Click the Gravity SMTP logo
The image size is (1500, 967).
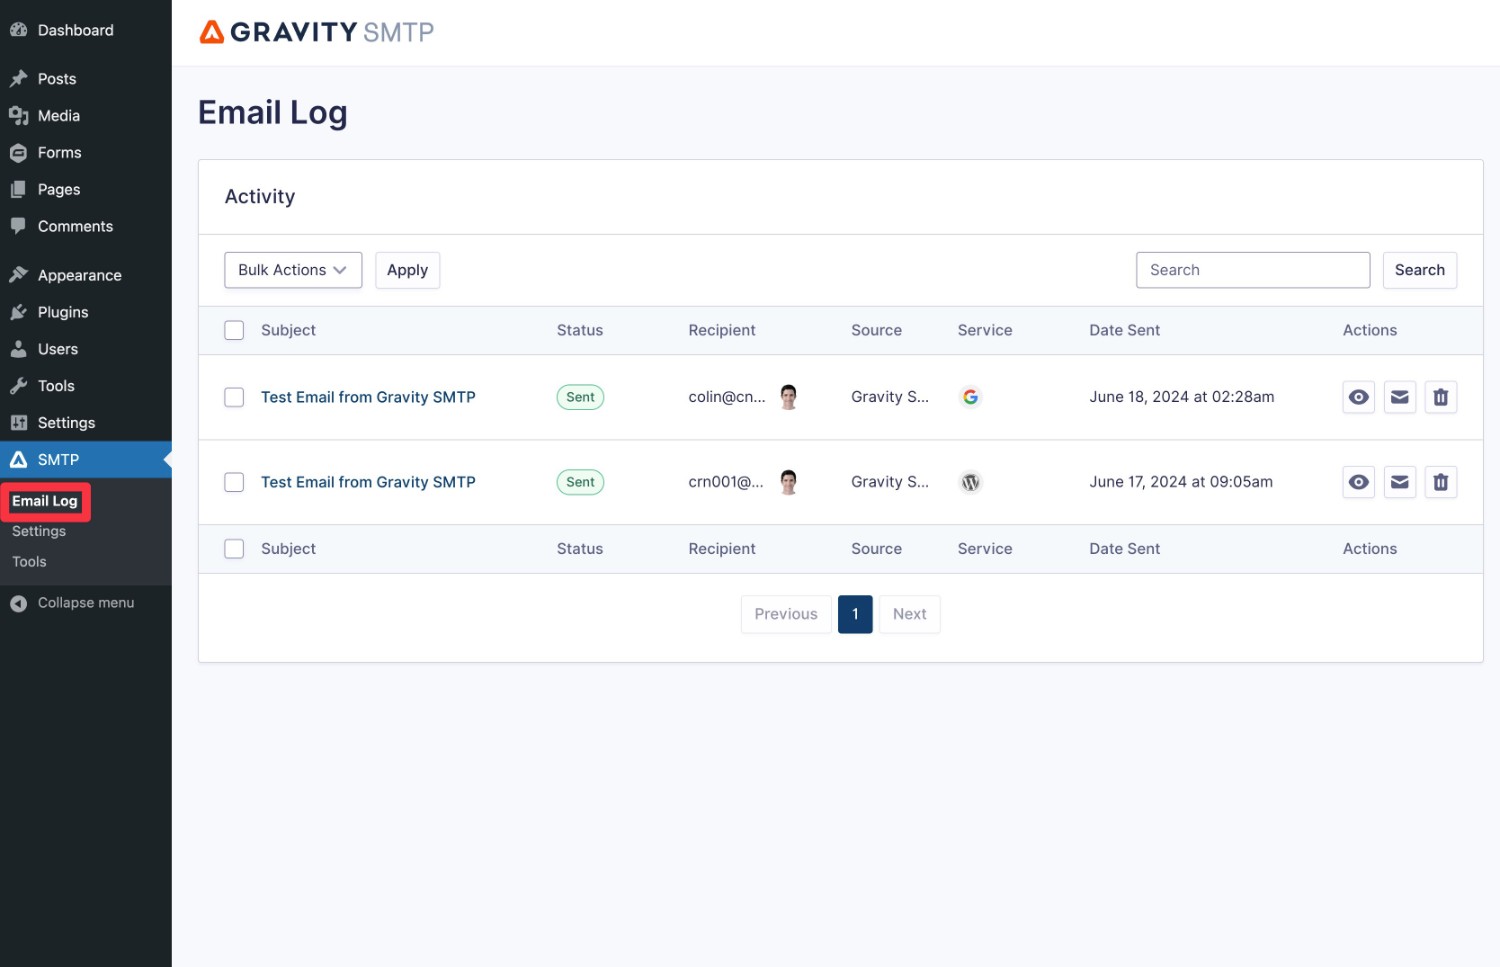tap(316, 32)
